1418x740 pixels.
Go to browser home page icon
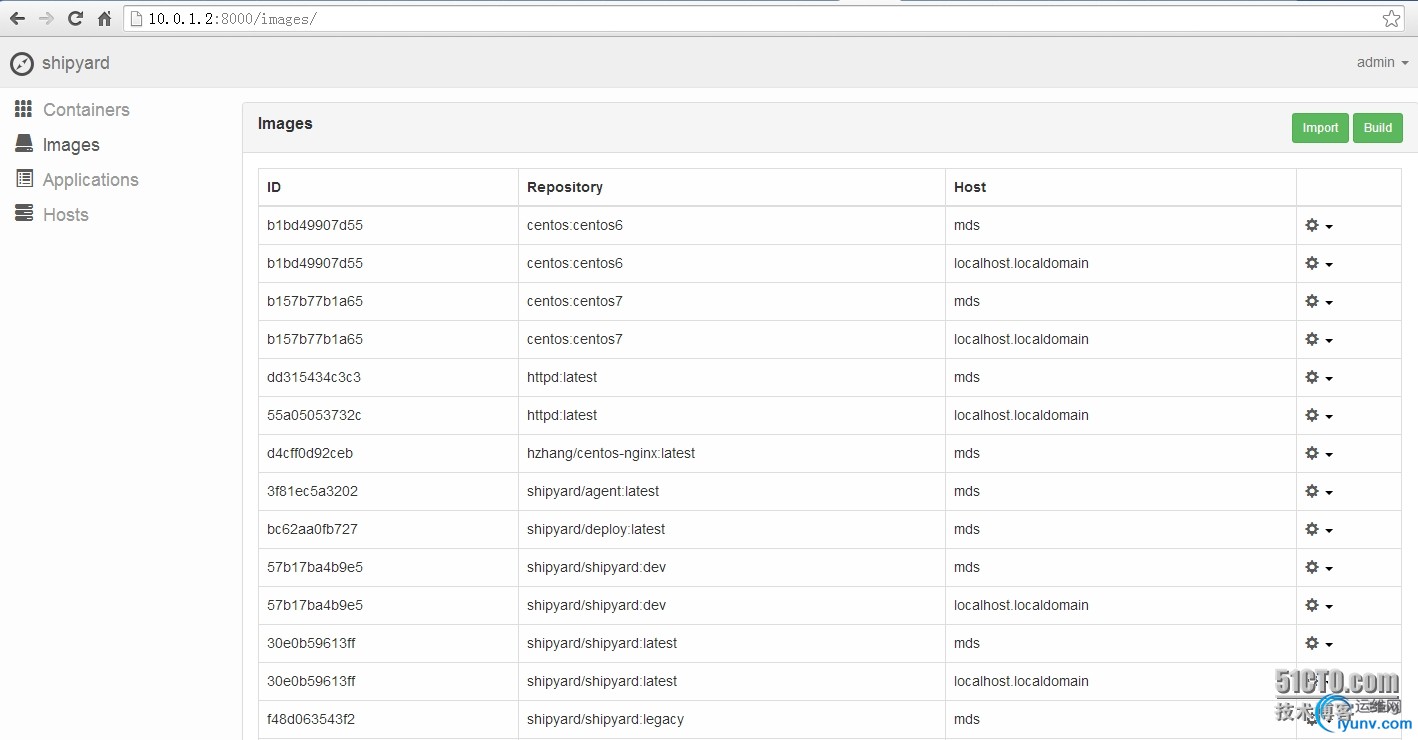104,18
